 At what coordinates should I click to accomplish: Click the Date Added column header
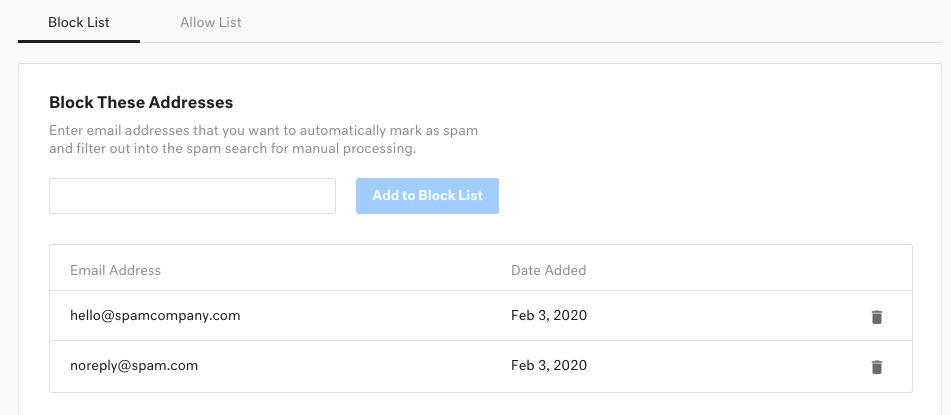548,270
